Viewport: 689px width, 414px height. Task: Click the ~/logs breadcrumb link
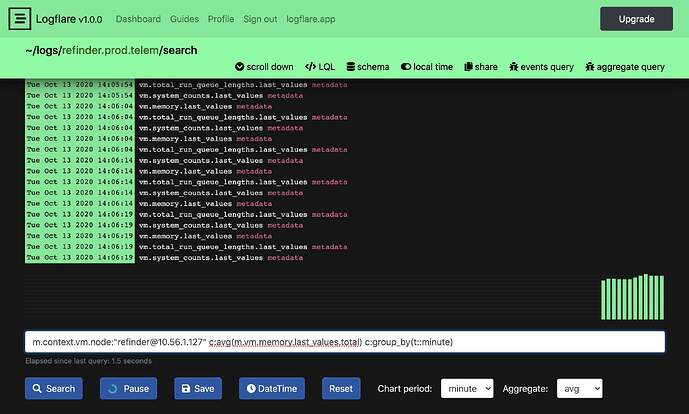pyautogui.click(x=43, y=51)
